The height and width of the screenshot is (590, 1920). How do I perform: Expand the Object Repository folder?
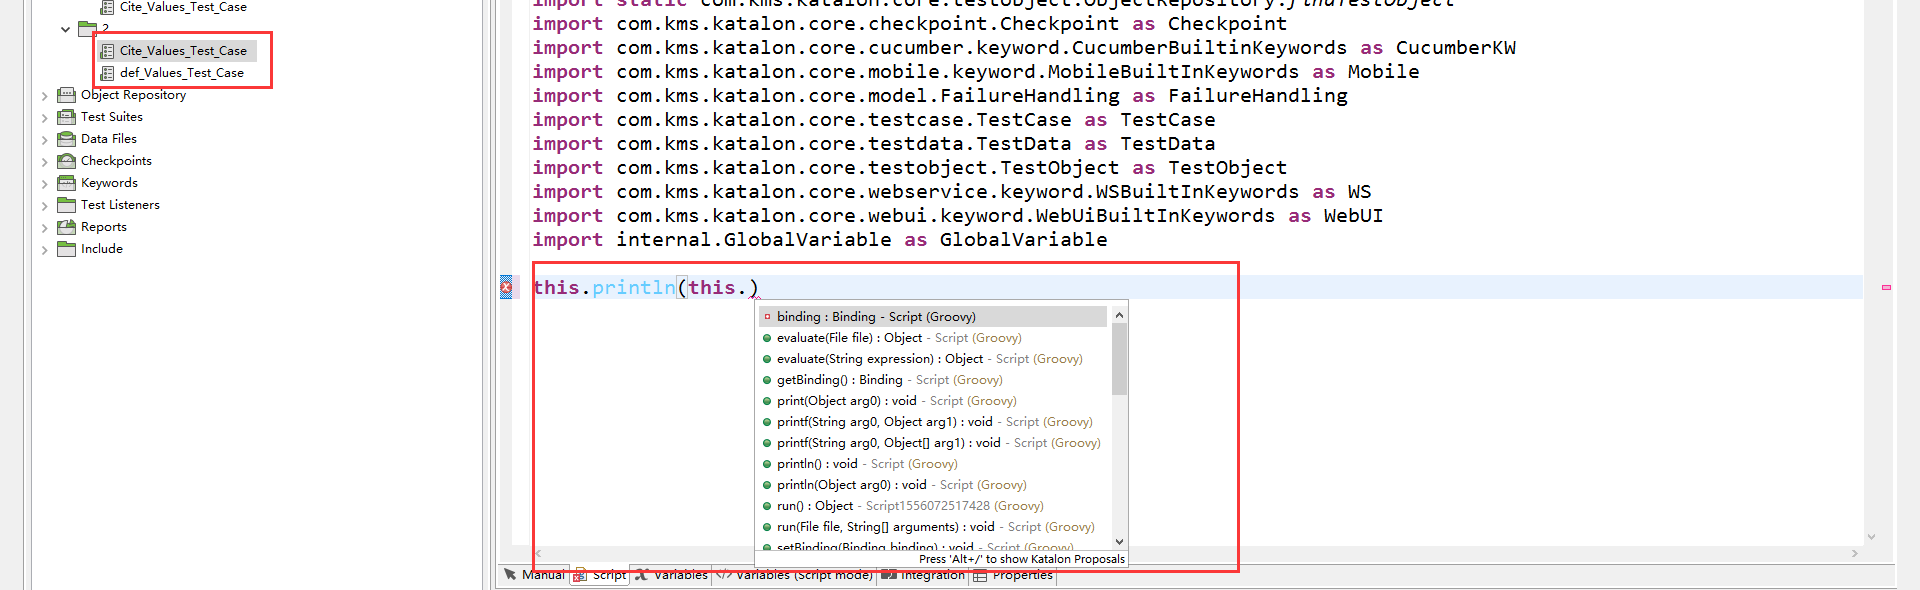point(45,96)
